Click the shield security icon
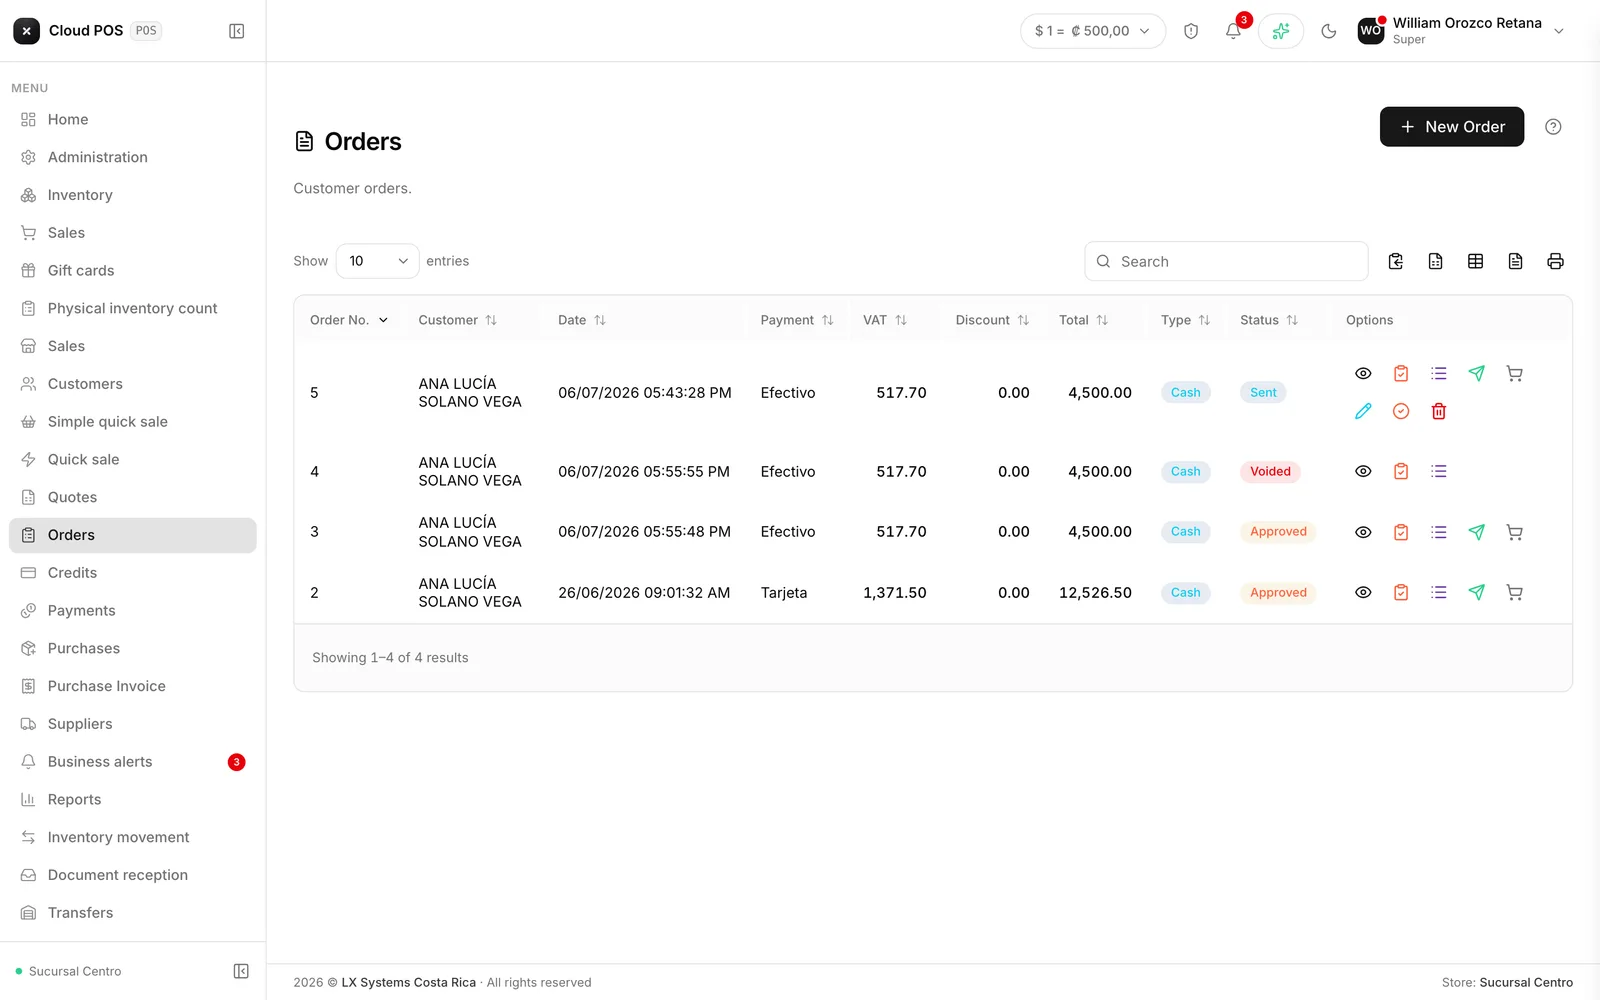This screenshot has width=1600, height=1000. 1191,31
